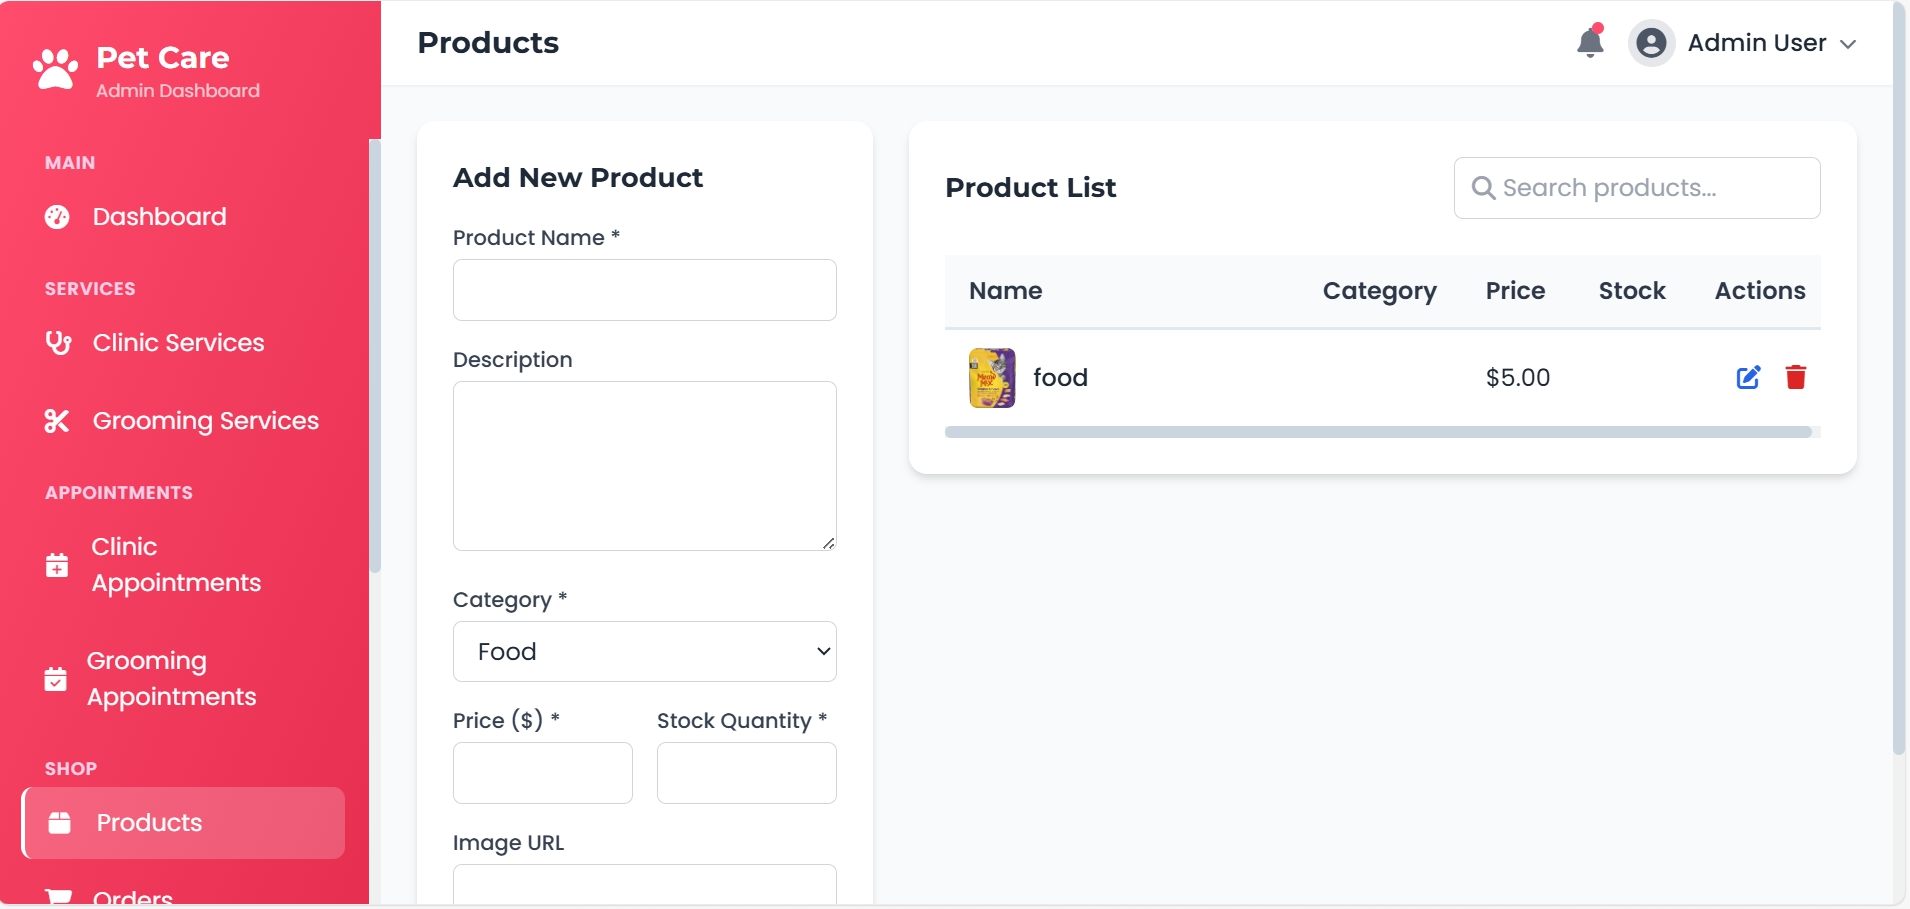Click the Clinic Services stethoscope icon
The height and width of the screenshot is (909, 1910).
58,343
